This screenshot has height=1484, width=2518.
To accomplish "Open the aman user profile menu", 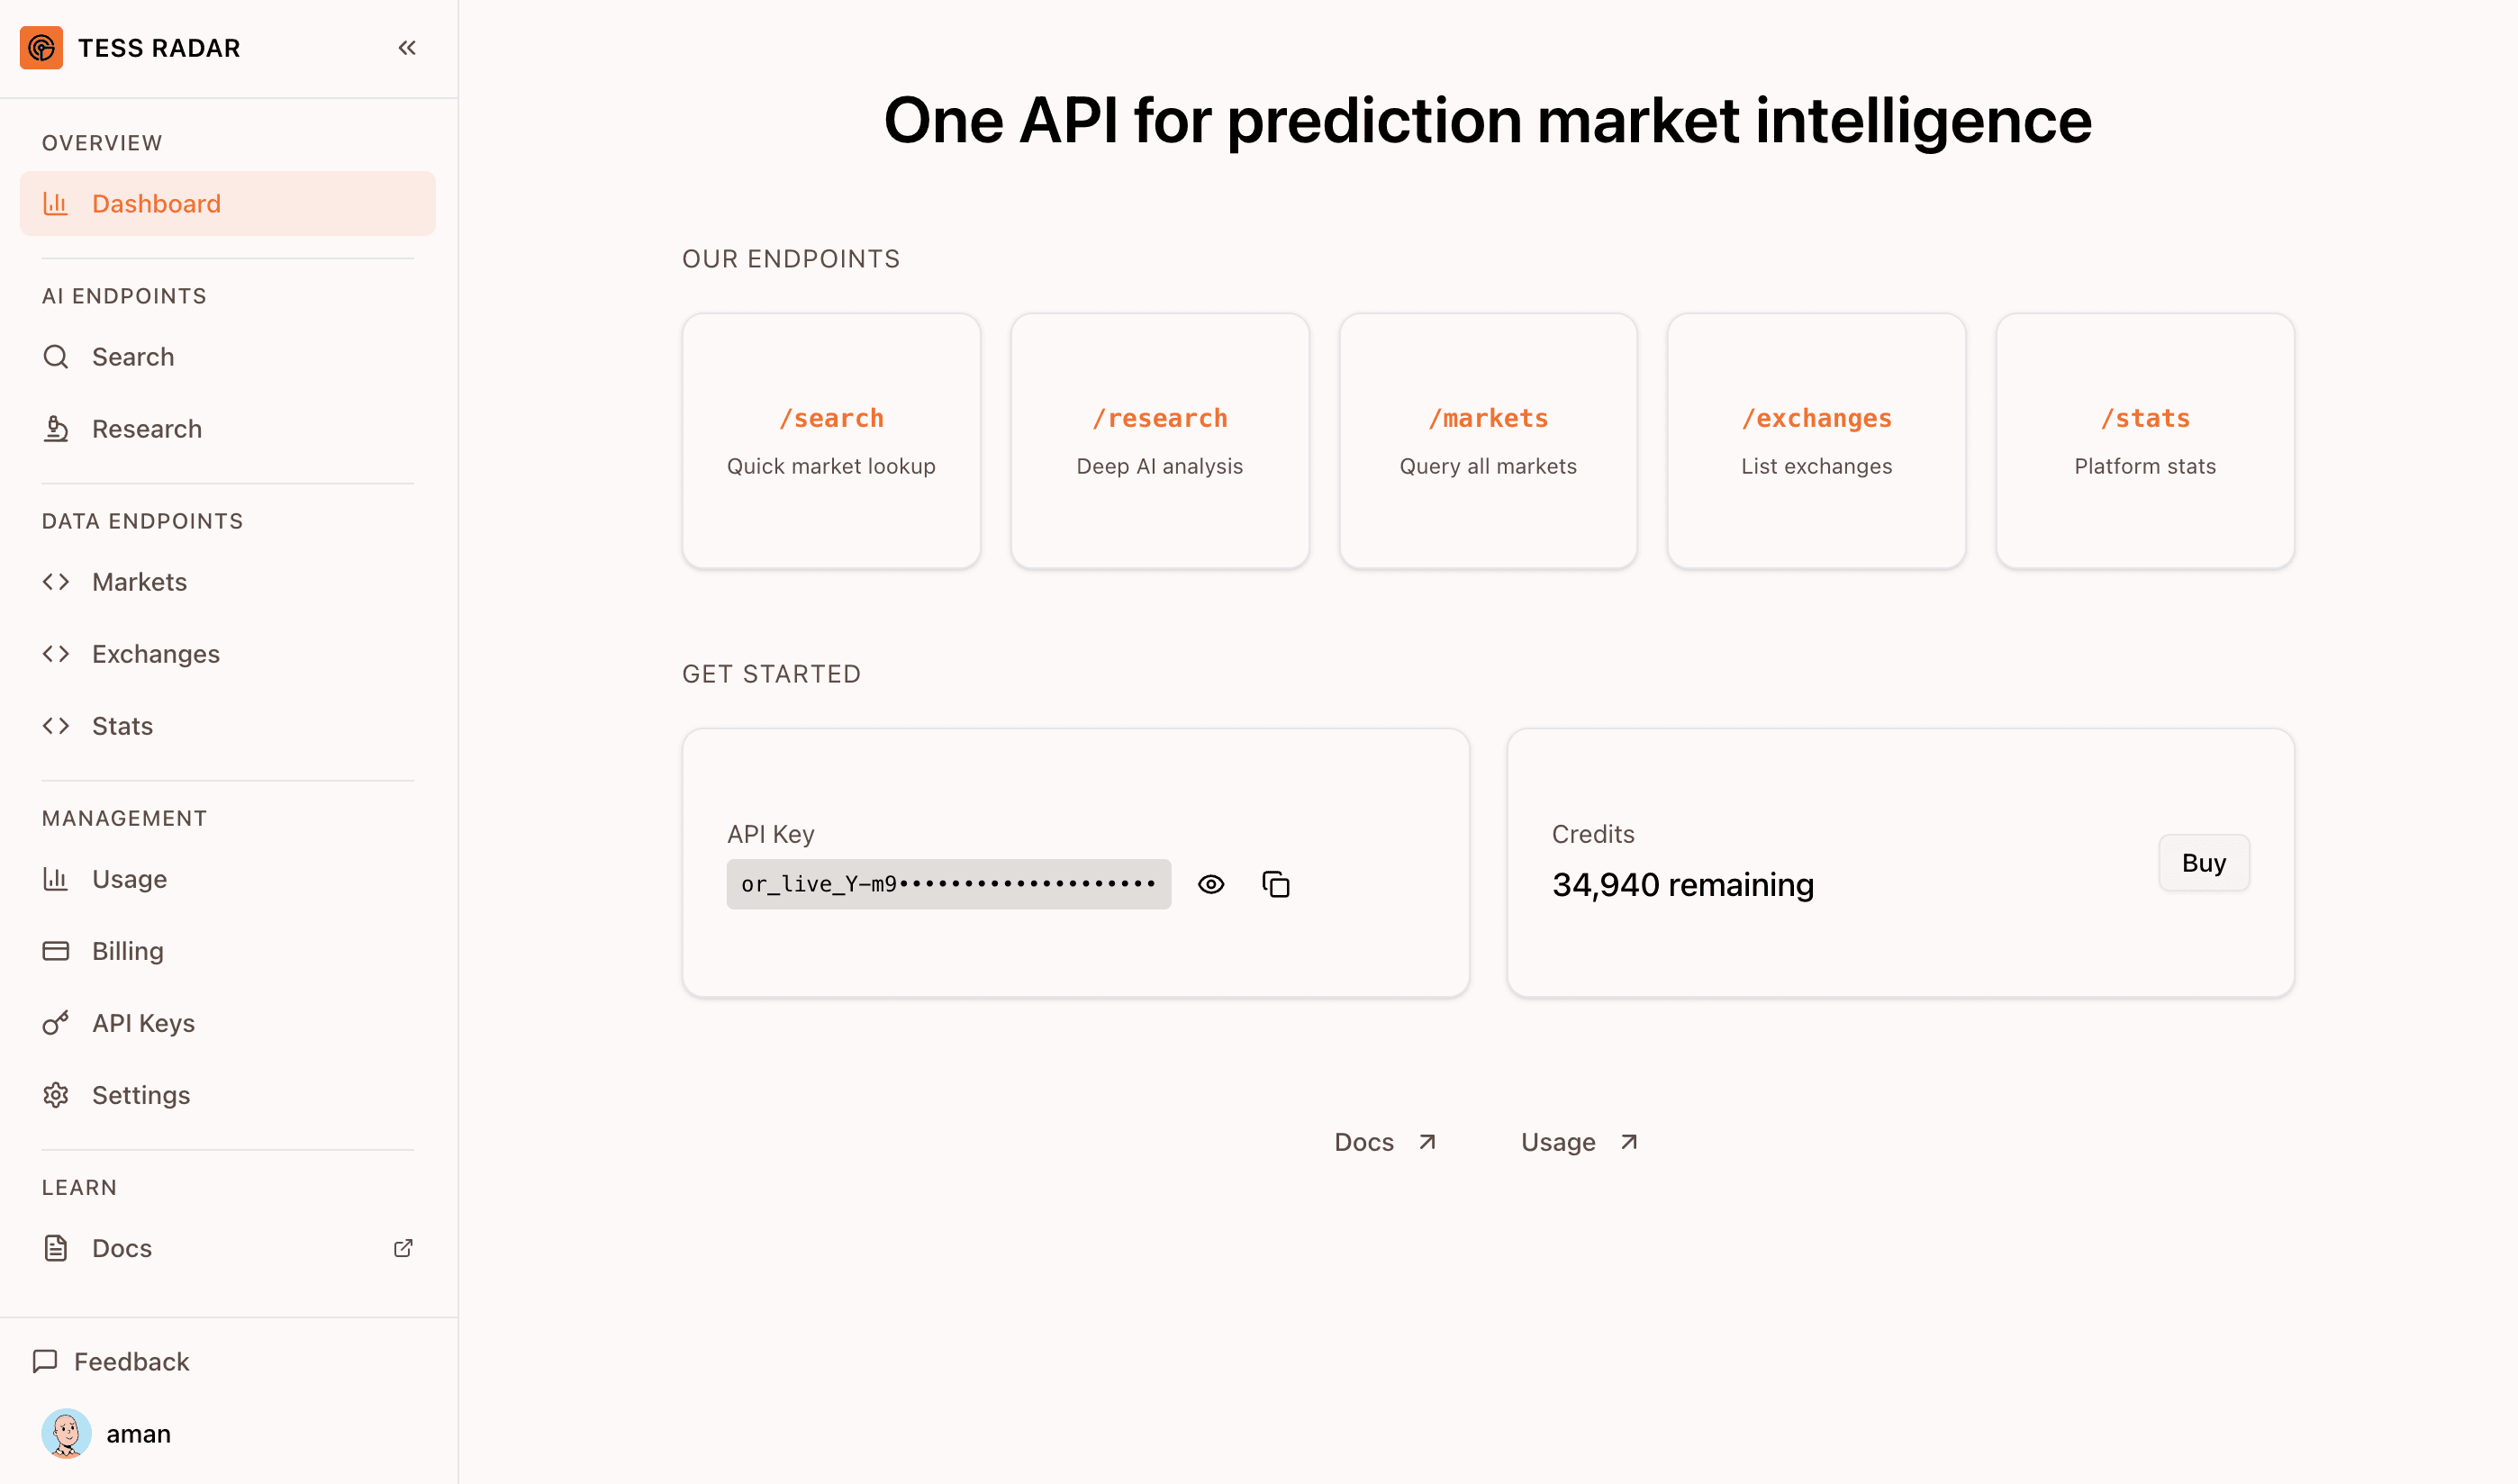I will (108, 1434).
